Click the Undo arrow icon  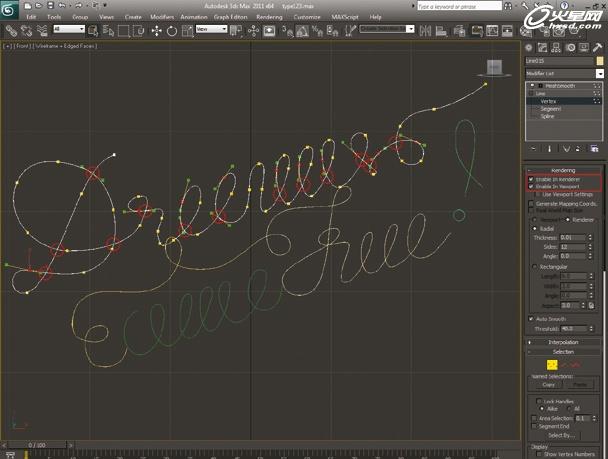coord(62,6)
